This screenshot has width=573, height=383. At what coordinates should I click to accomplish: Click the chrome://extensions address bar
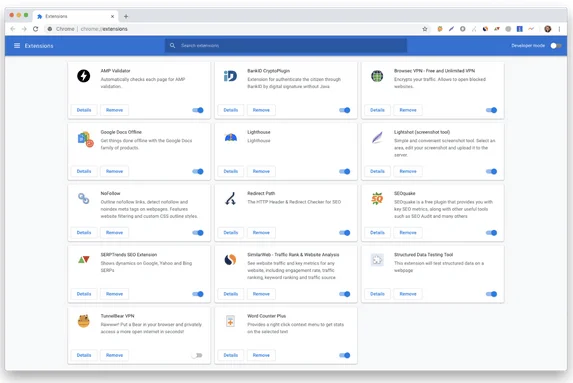238,29
